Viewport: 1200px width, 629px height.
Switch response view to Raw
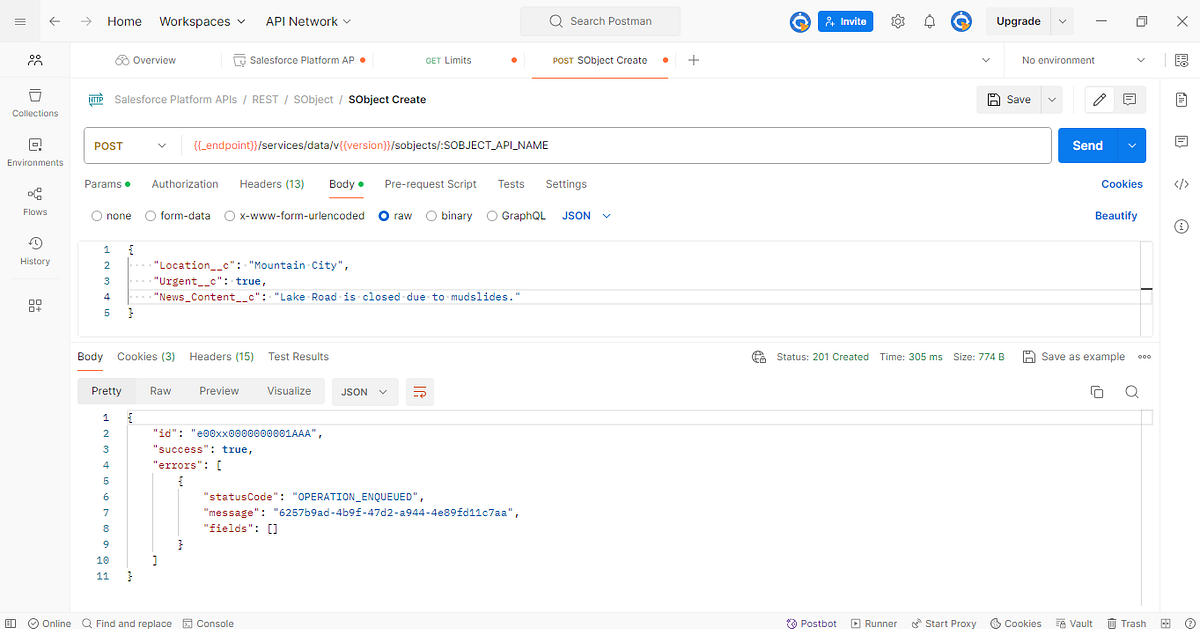[160, 391]
